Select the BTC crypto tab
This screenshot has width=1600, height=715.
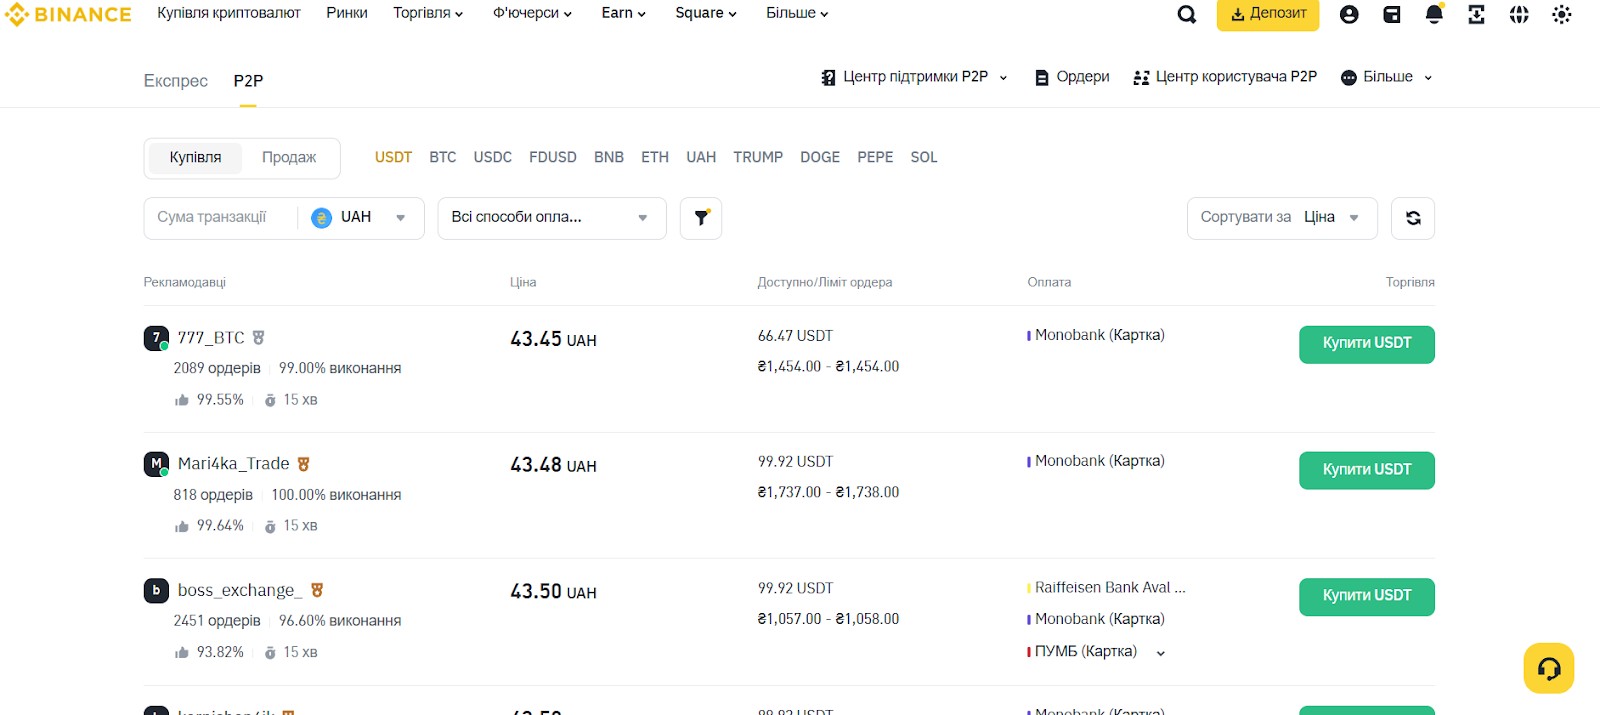pos(443,158)
